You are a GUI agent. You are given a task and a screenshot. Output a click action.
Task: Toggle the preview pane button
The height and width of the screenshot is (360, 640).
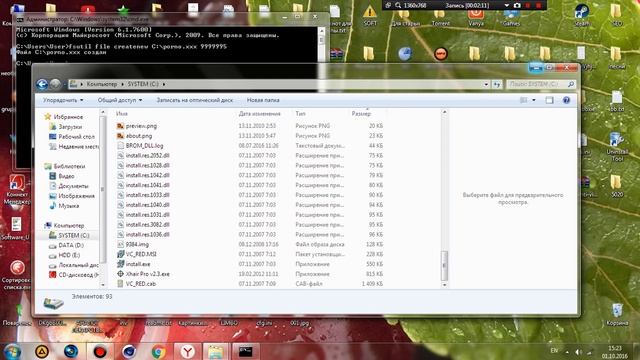point(549,100)
